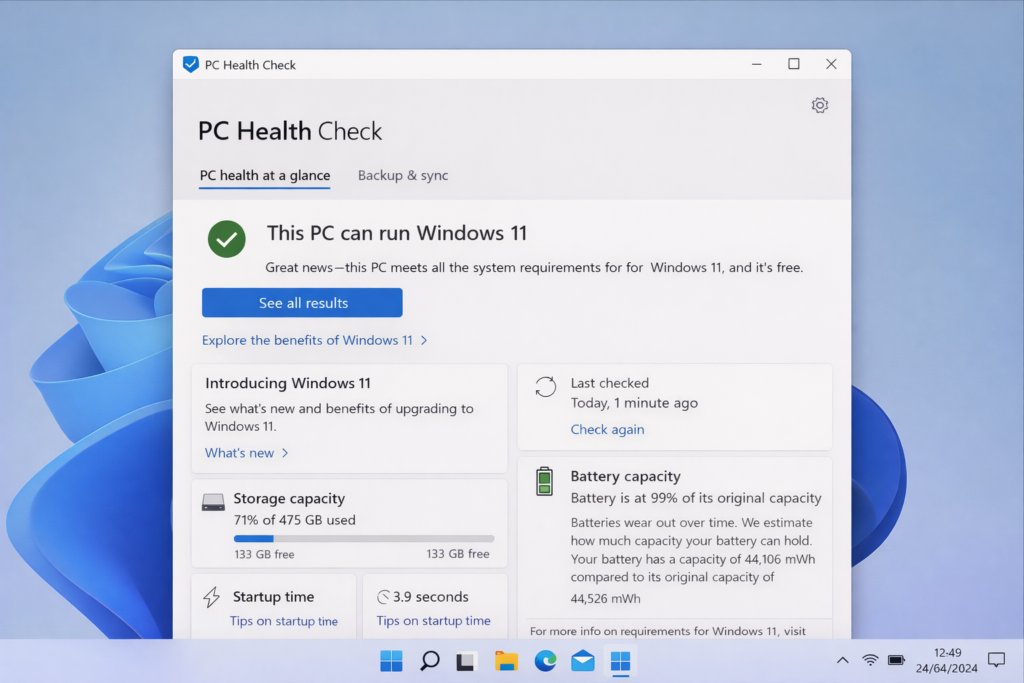This screenshot has width=1024, height=683.
Task: Click the See all results button
Action: 301,302
